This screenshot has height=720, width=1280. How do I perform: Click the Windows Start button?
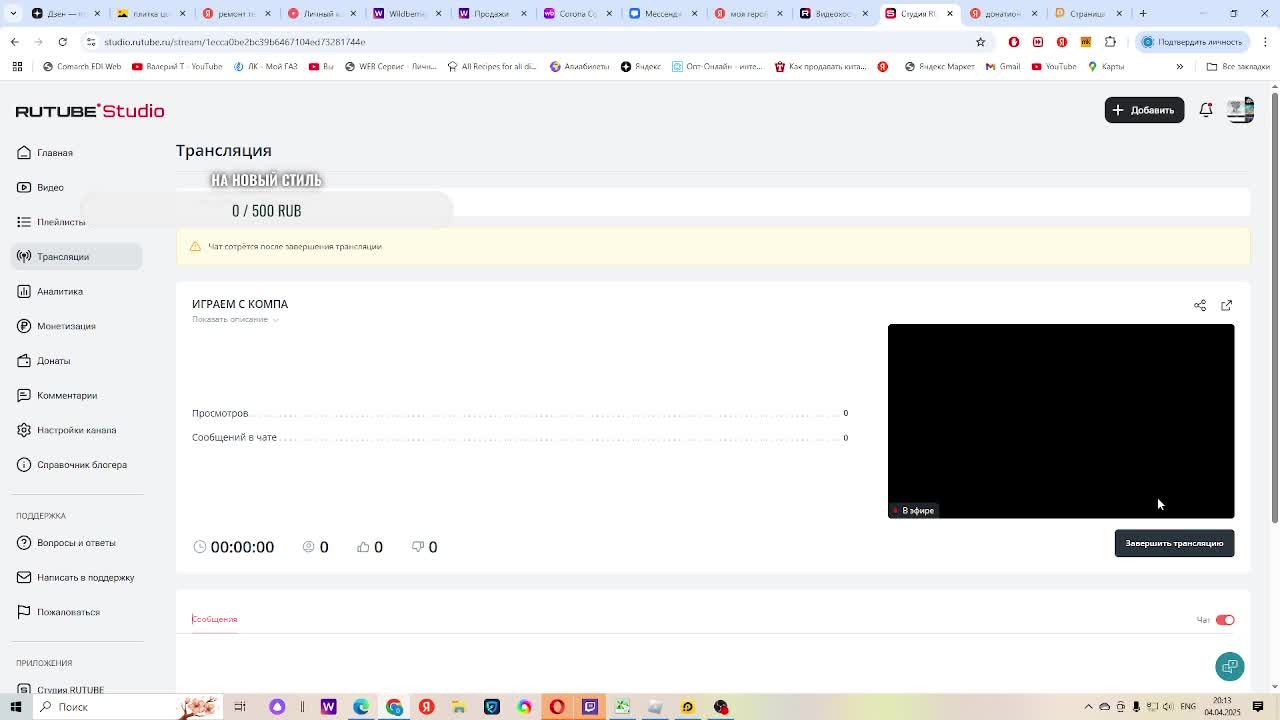(x=16, y=707)
